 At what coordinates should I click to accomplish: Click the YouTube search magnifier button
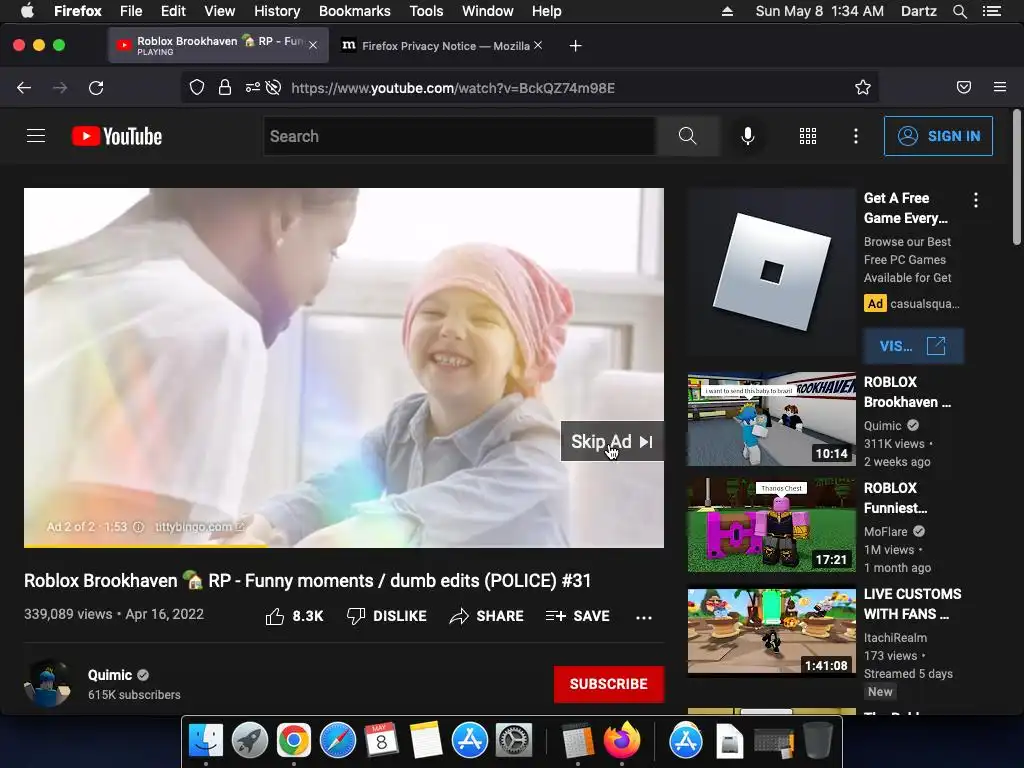pos(688,136)
